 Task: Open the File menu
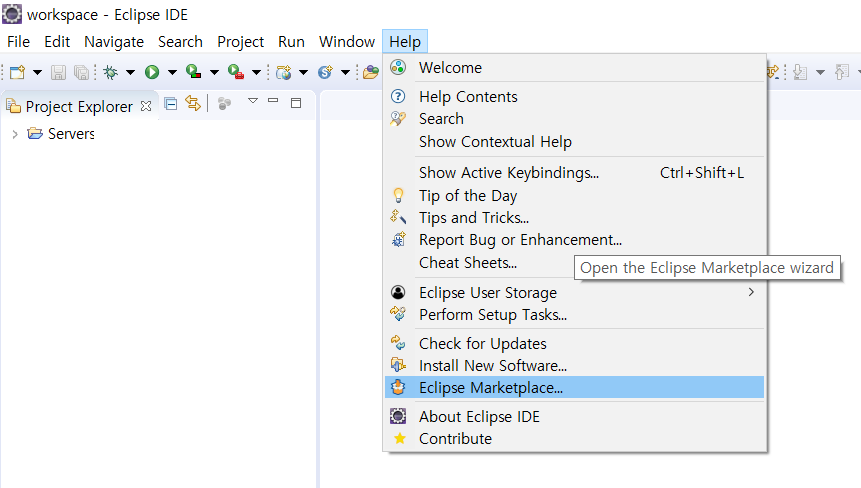tap(18, 42)
